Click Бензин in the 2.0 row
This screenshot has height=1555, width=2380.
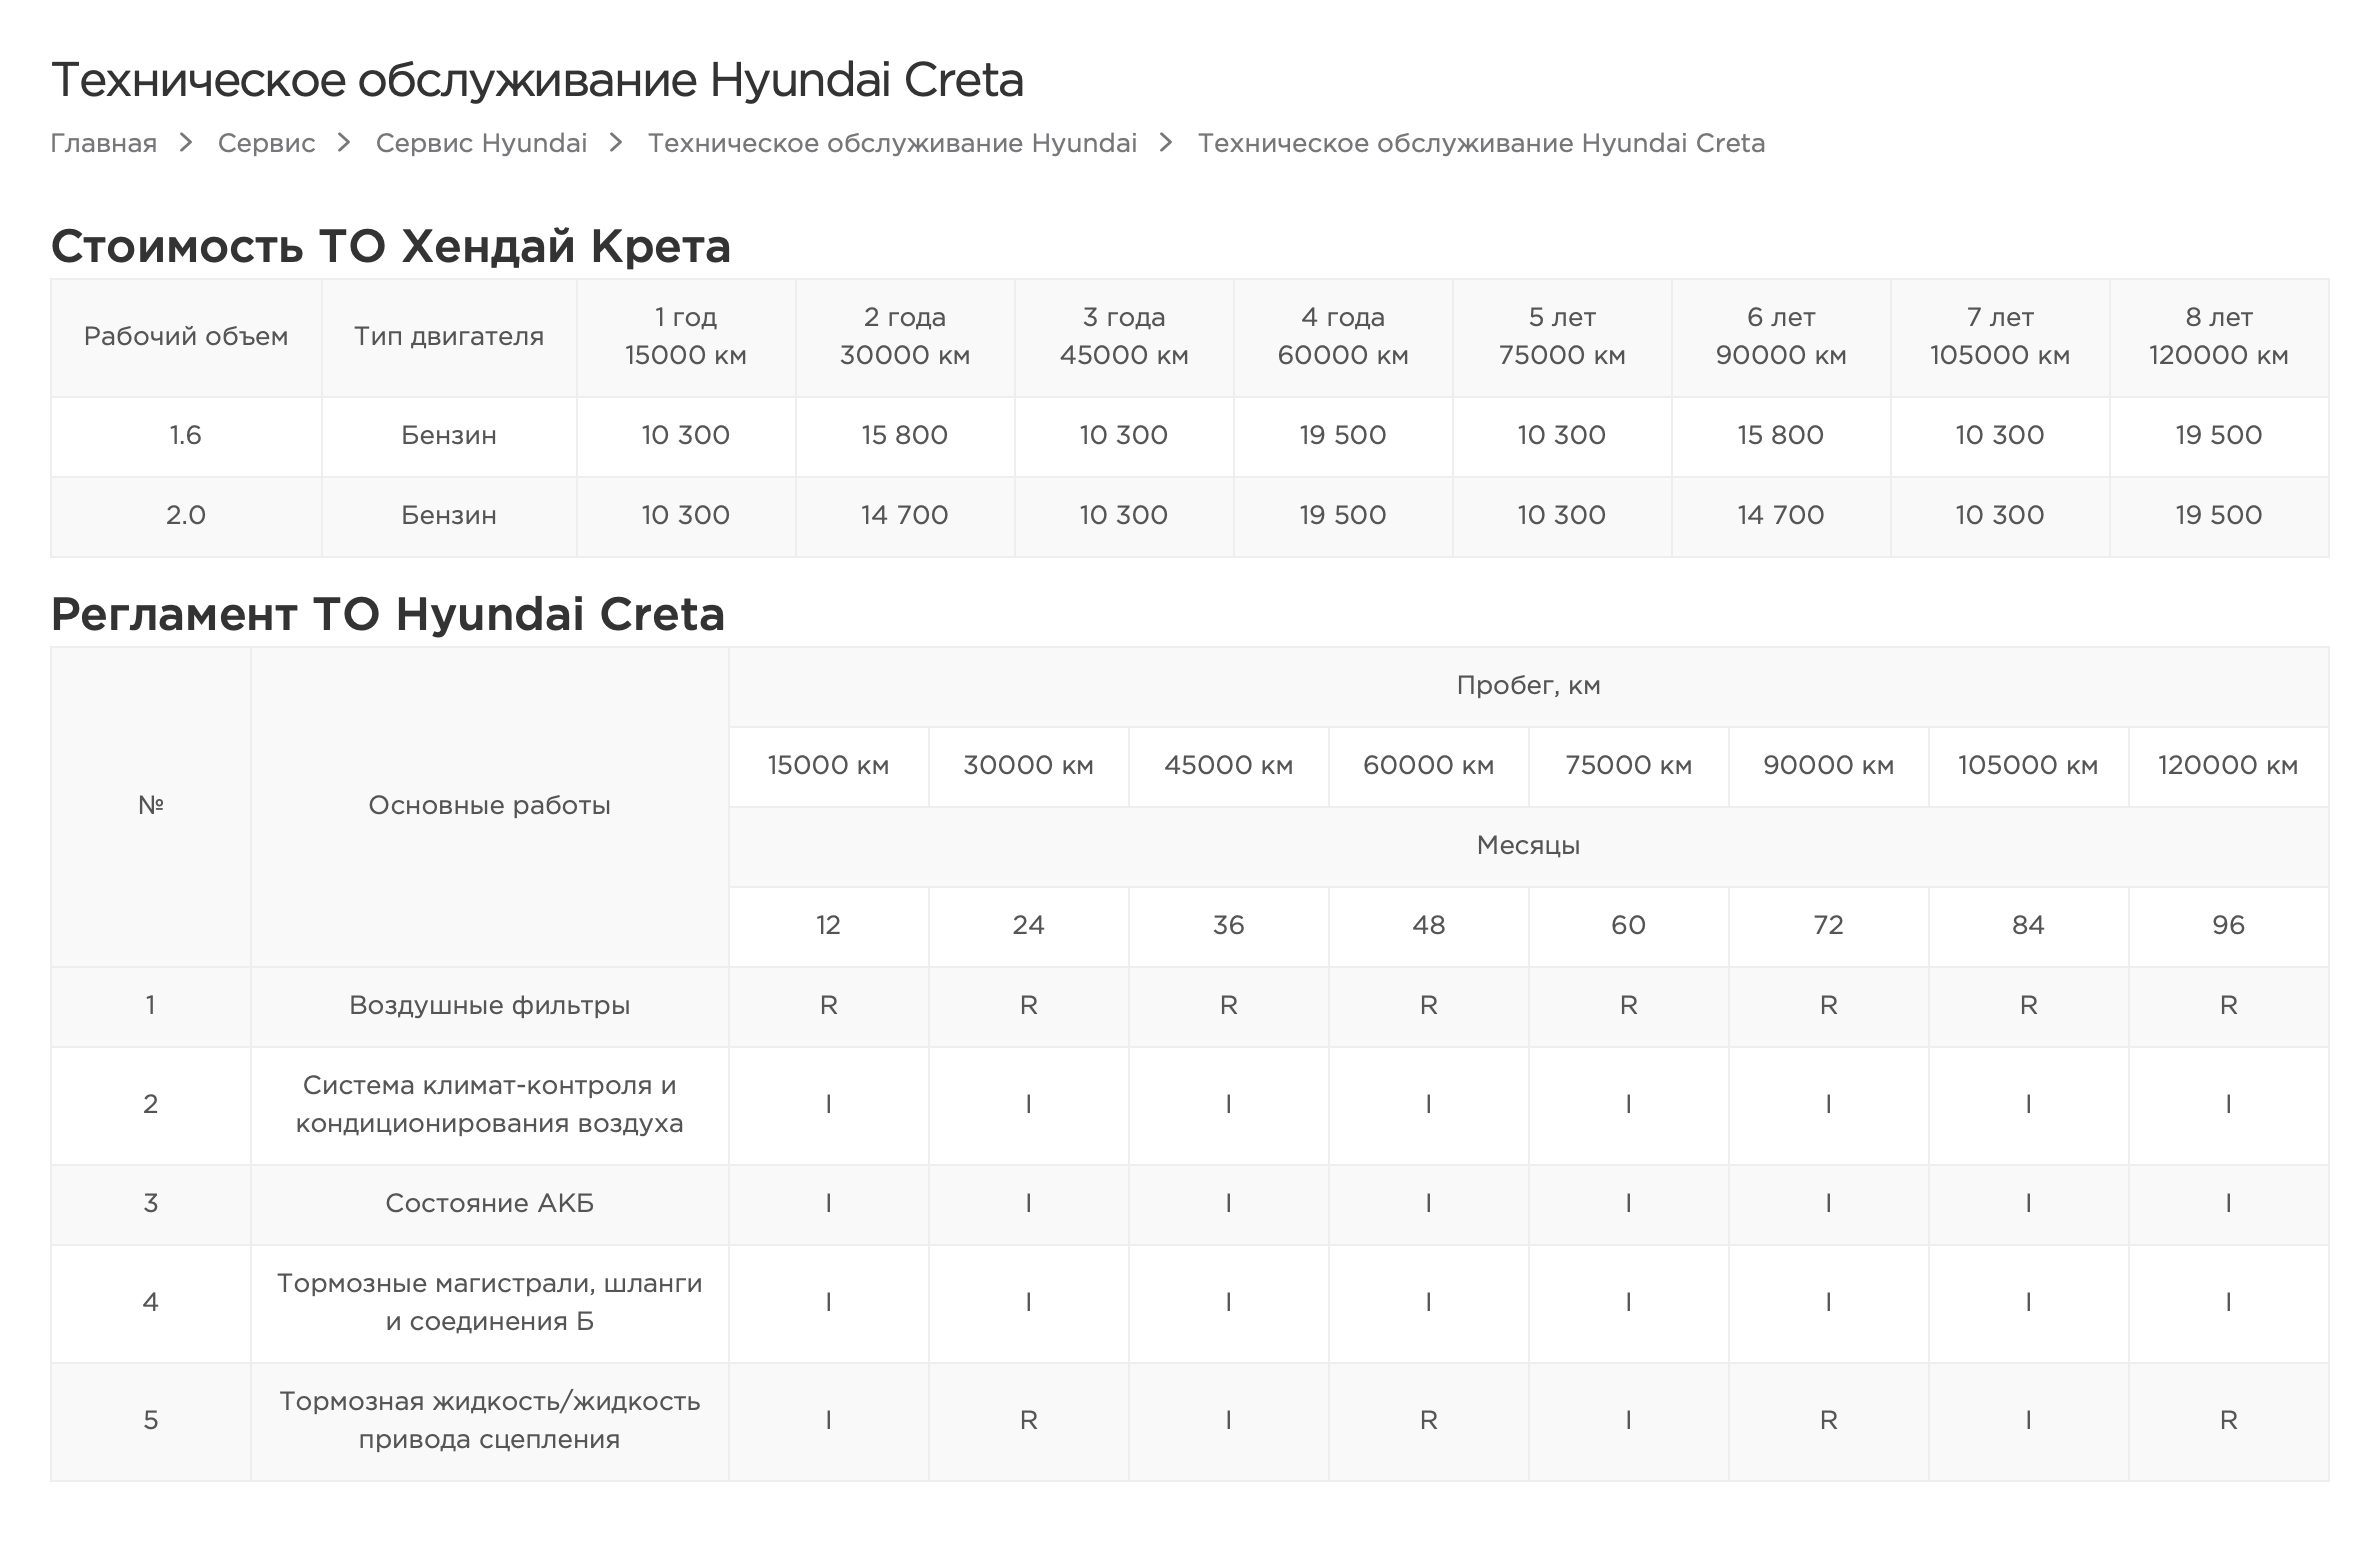point(449,515)
